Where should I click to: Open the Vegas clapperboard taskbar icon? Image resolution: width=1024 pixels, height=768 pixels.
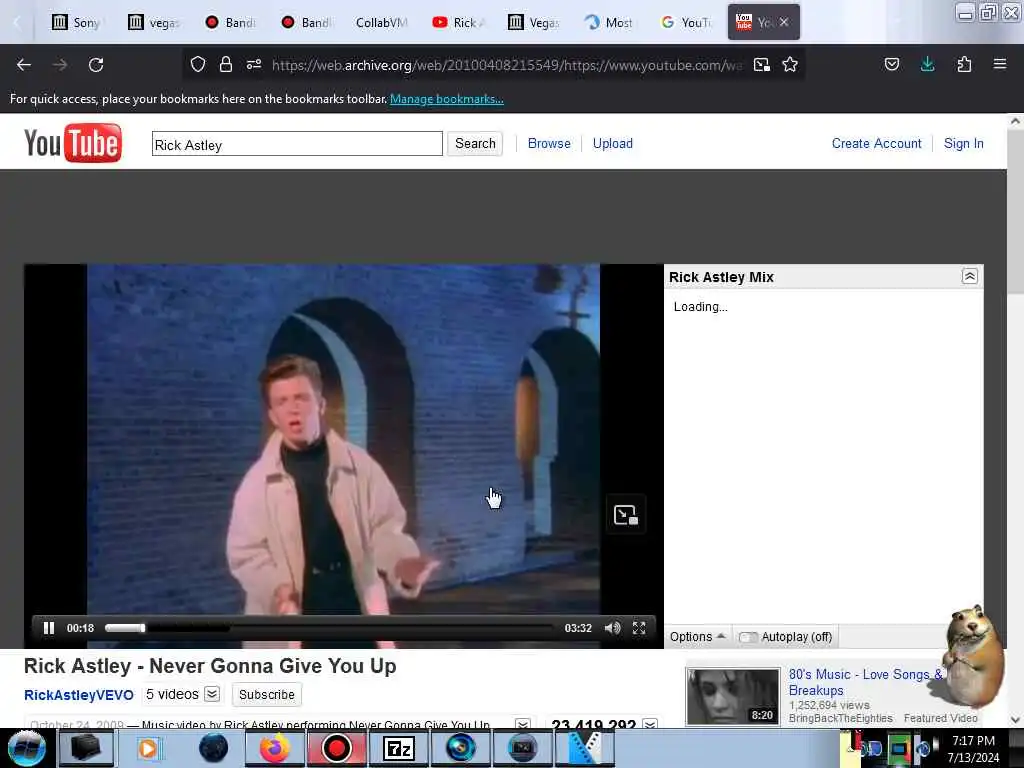click(x=585, y=748)
